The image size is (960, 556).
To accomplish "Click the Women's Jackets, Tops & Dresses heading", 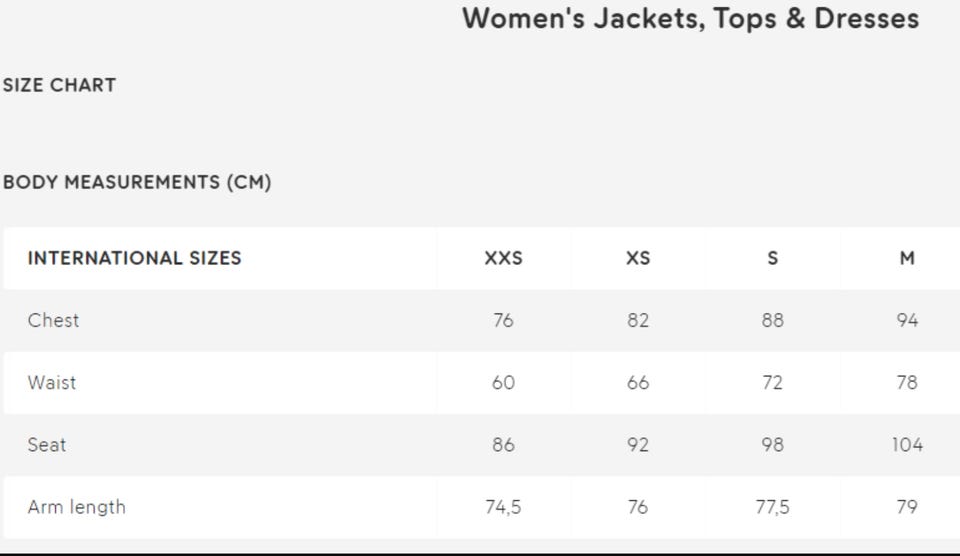I will click(690, 18).
